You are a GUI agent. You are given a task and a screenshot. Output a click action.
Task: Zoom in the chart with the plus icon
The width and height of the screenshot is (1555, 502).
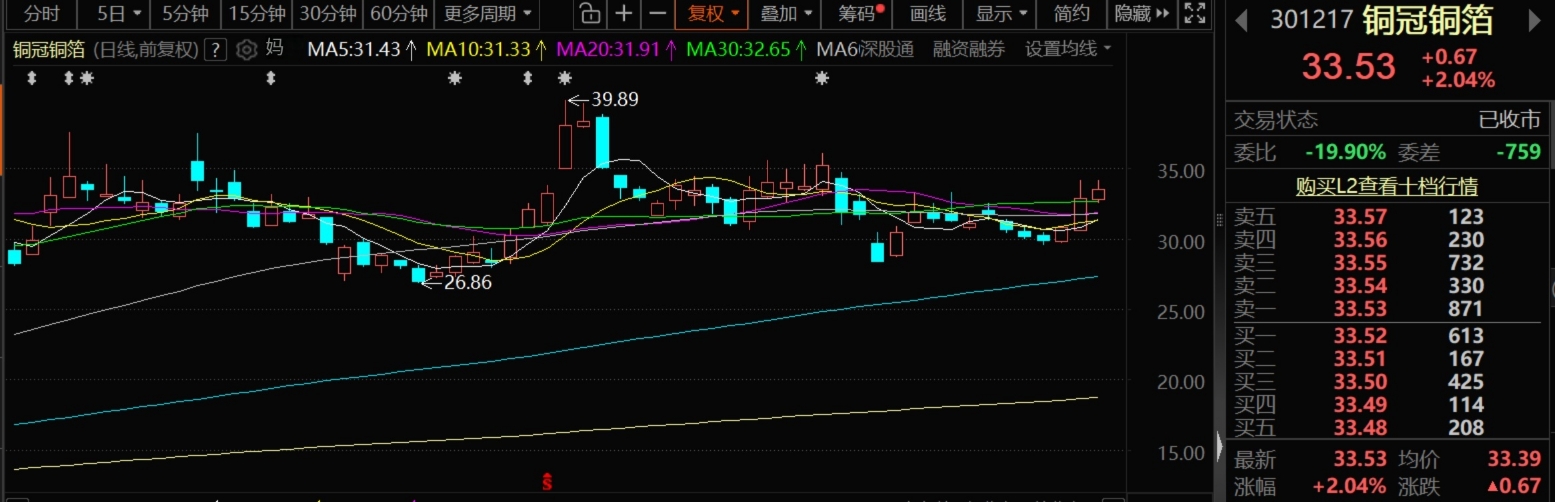(x=624, y=14)
